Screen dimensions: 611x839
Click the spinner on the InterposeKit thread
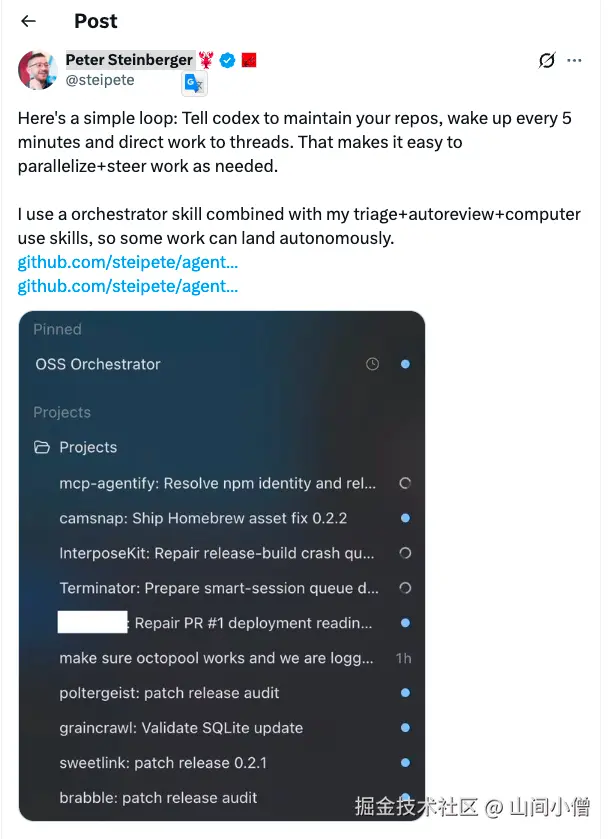[x=406, y=553]
